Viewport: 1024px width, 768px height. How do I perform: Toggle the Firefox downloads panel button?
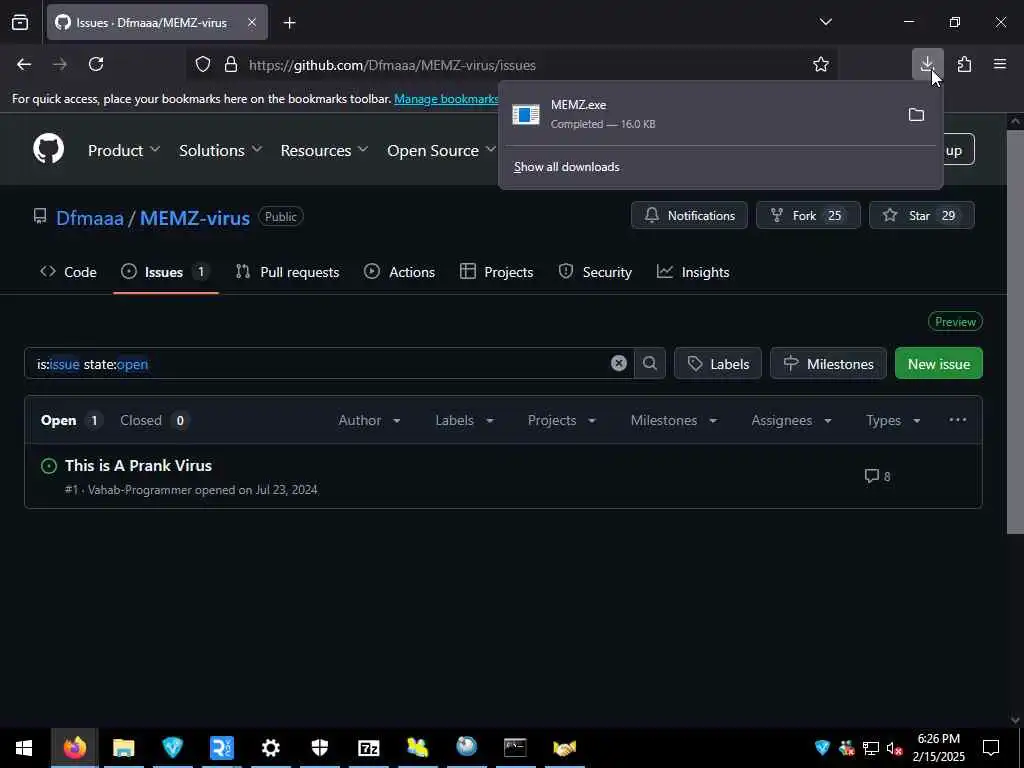tap(927, 64)
